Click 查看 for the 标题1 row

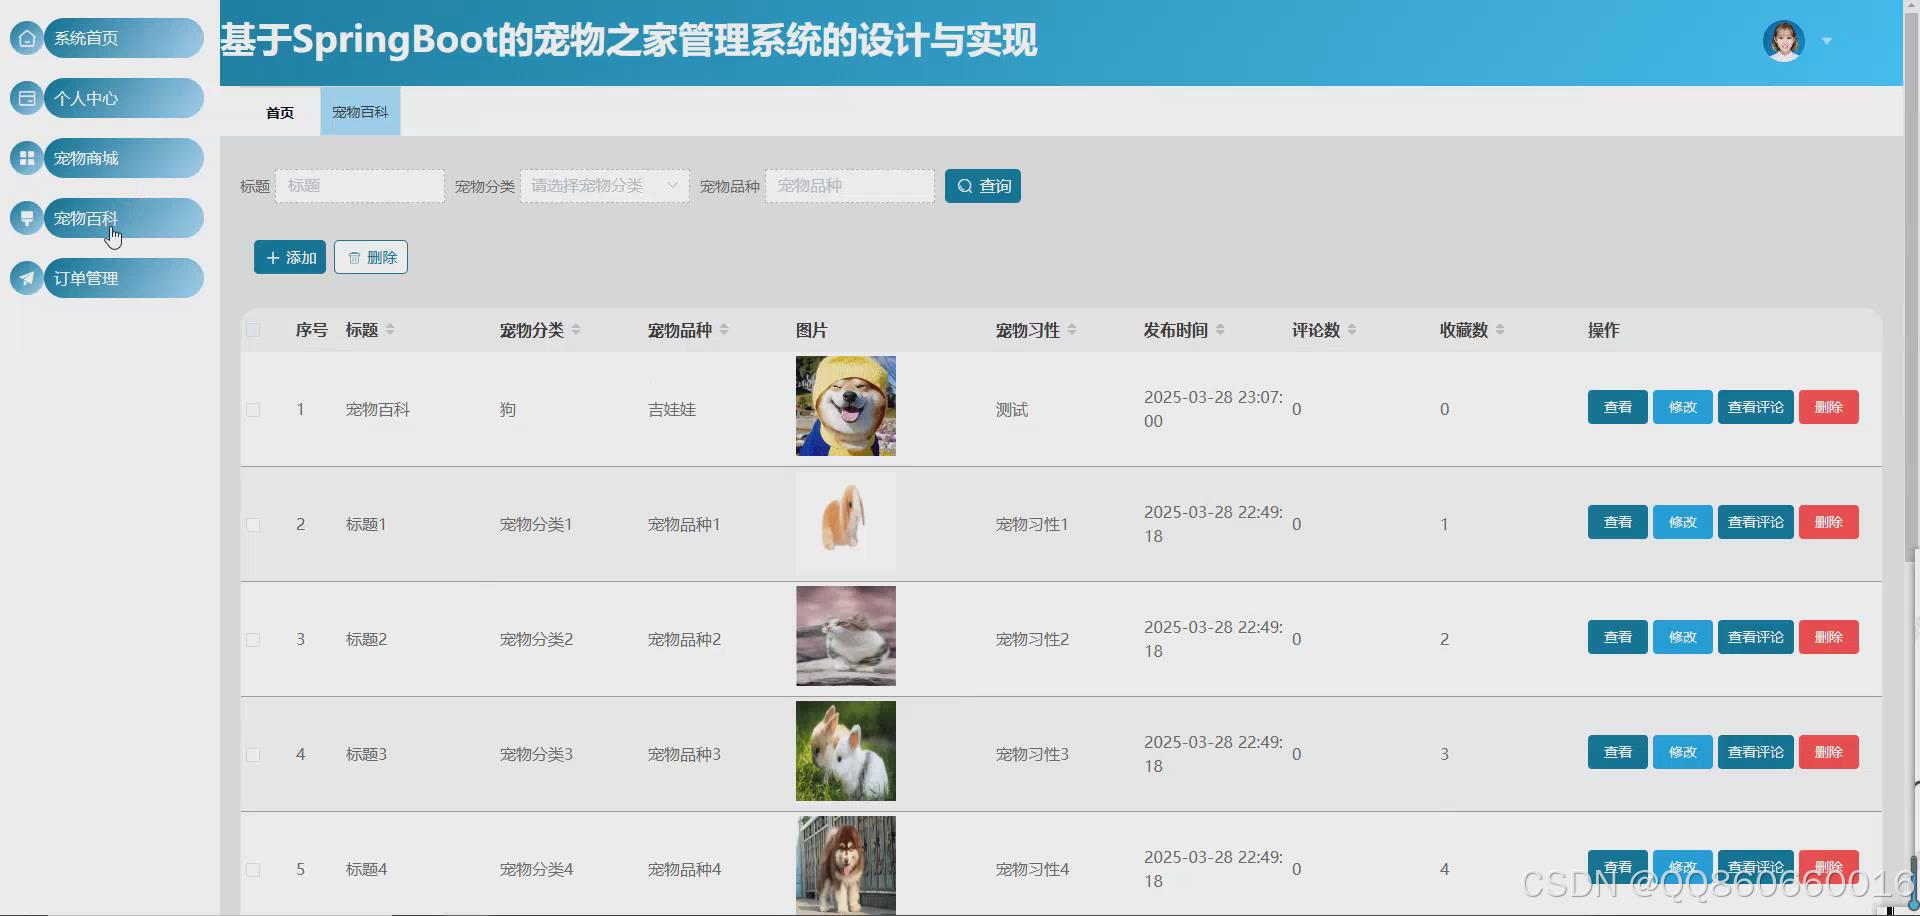point(1618,522)
